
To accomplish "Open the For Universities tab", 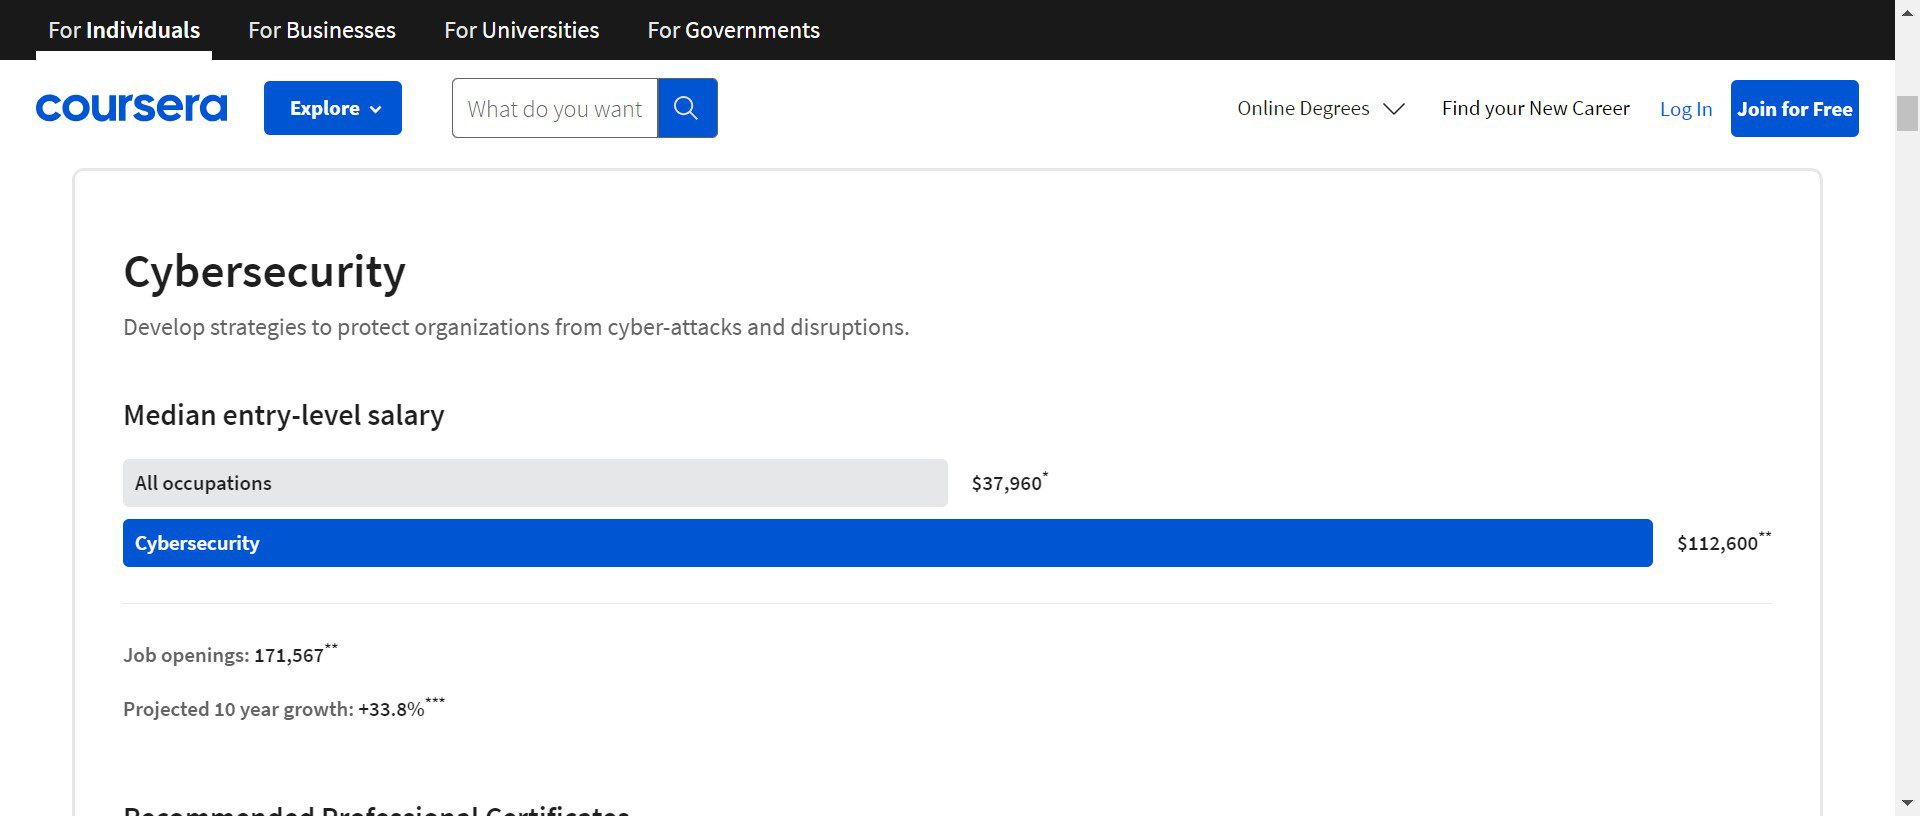I will click(x=521, y=30).
